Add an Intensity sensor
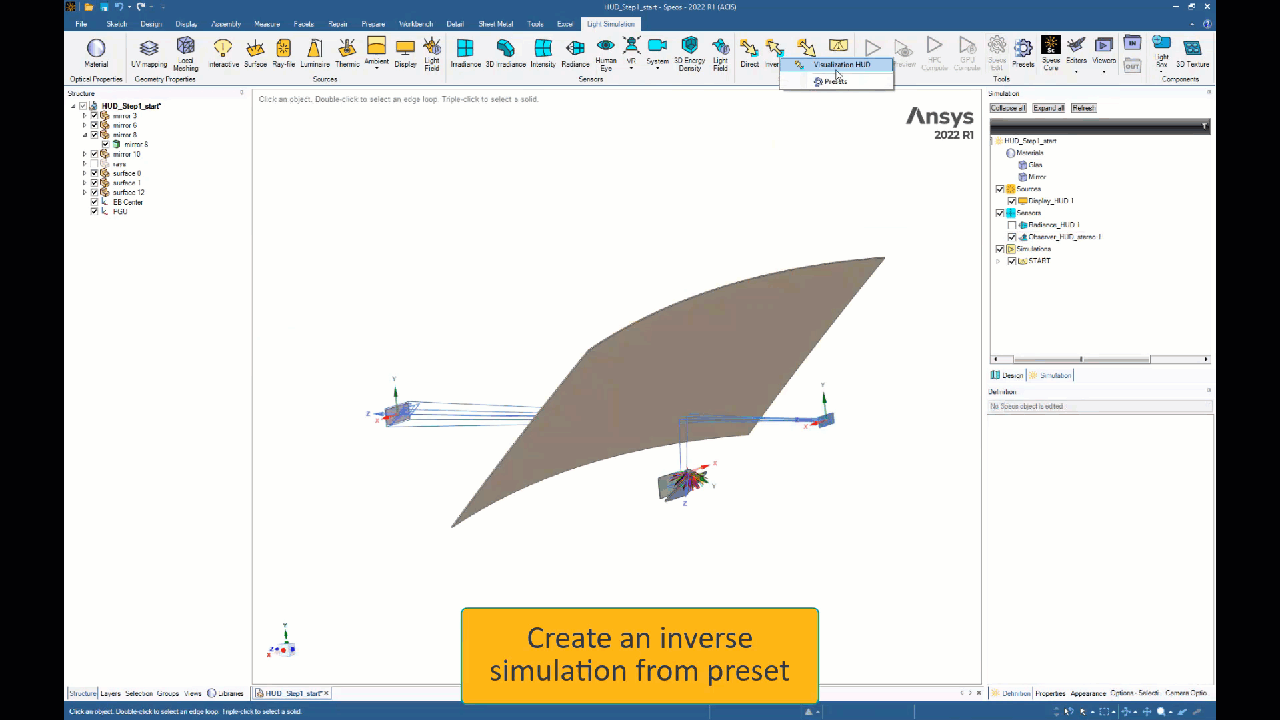The width and height of the screenshot is (1280, 720). 543,53
